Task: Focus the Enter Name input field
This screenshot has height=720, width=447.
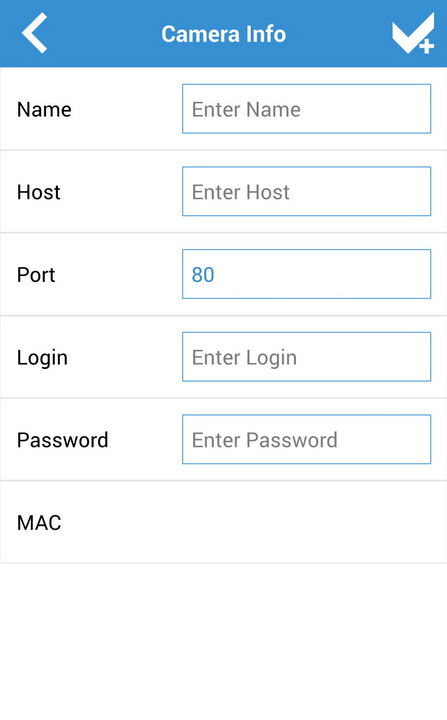Action: [x=306, y=109]
